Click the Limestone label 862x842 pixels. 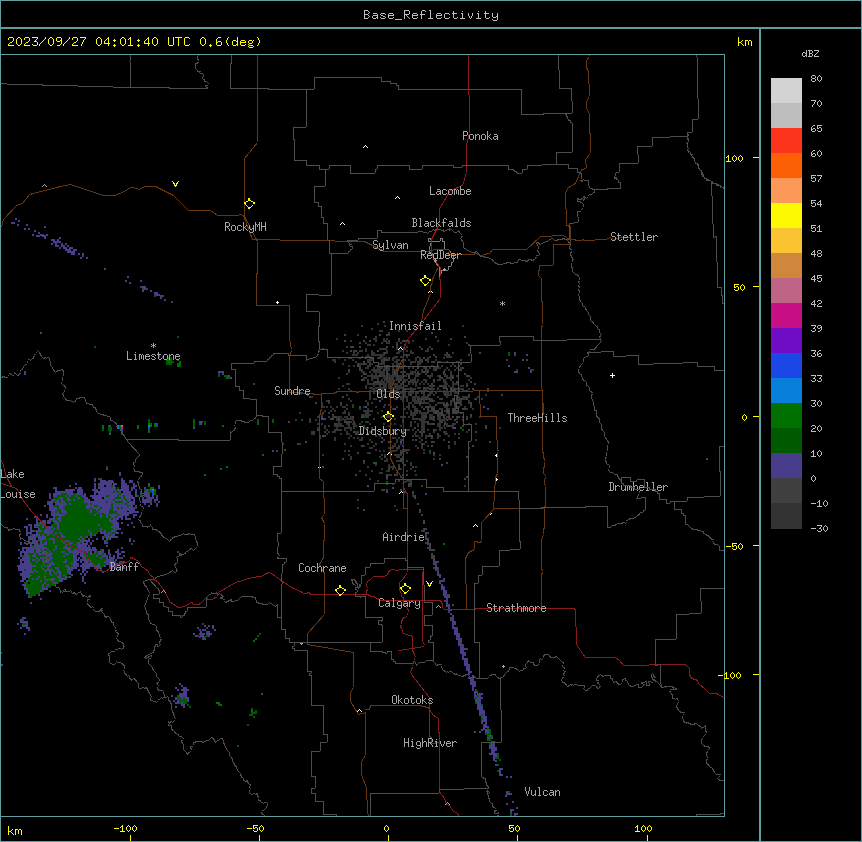coord(153,356)
